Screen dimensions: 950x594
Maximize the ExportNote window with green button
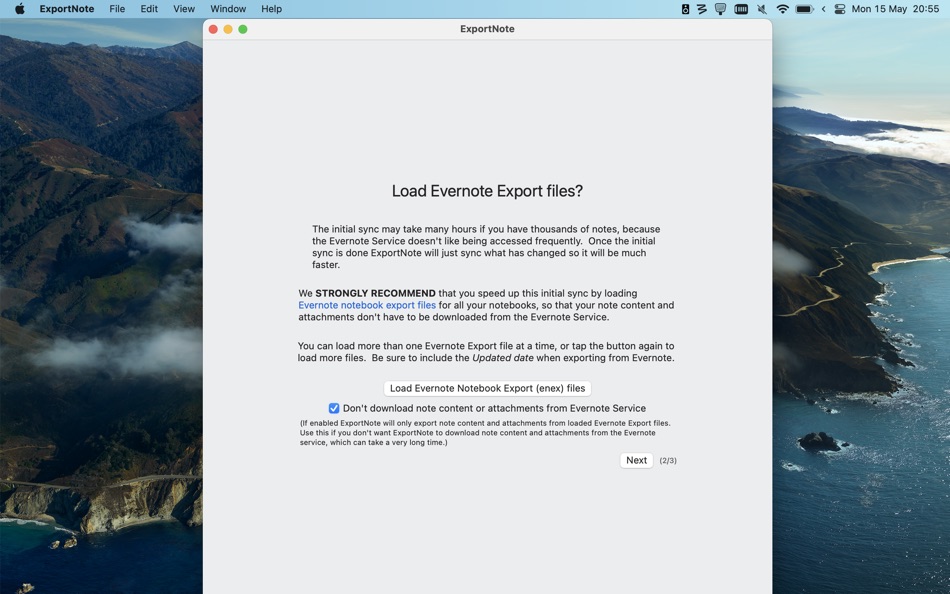point(243,29)
